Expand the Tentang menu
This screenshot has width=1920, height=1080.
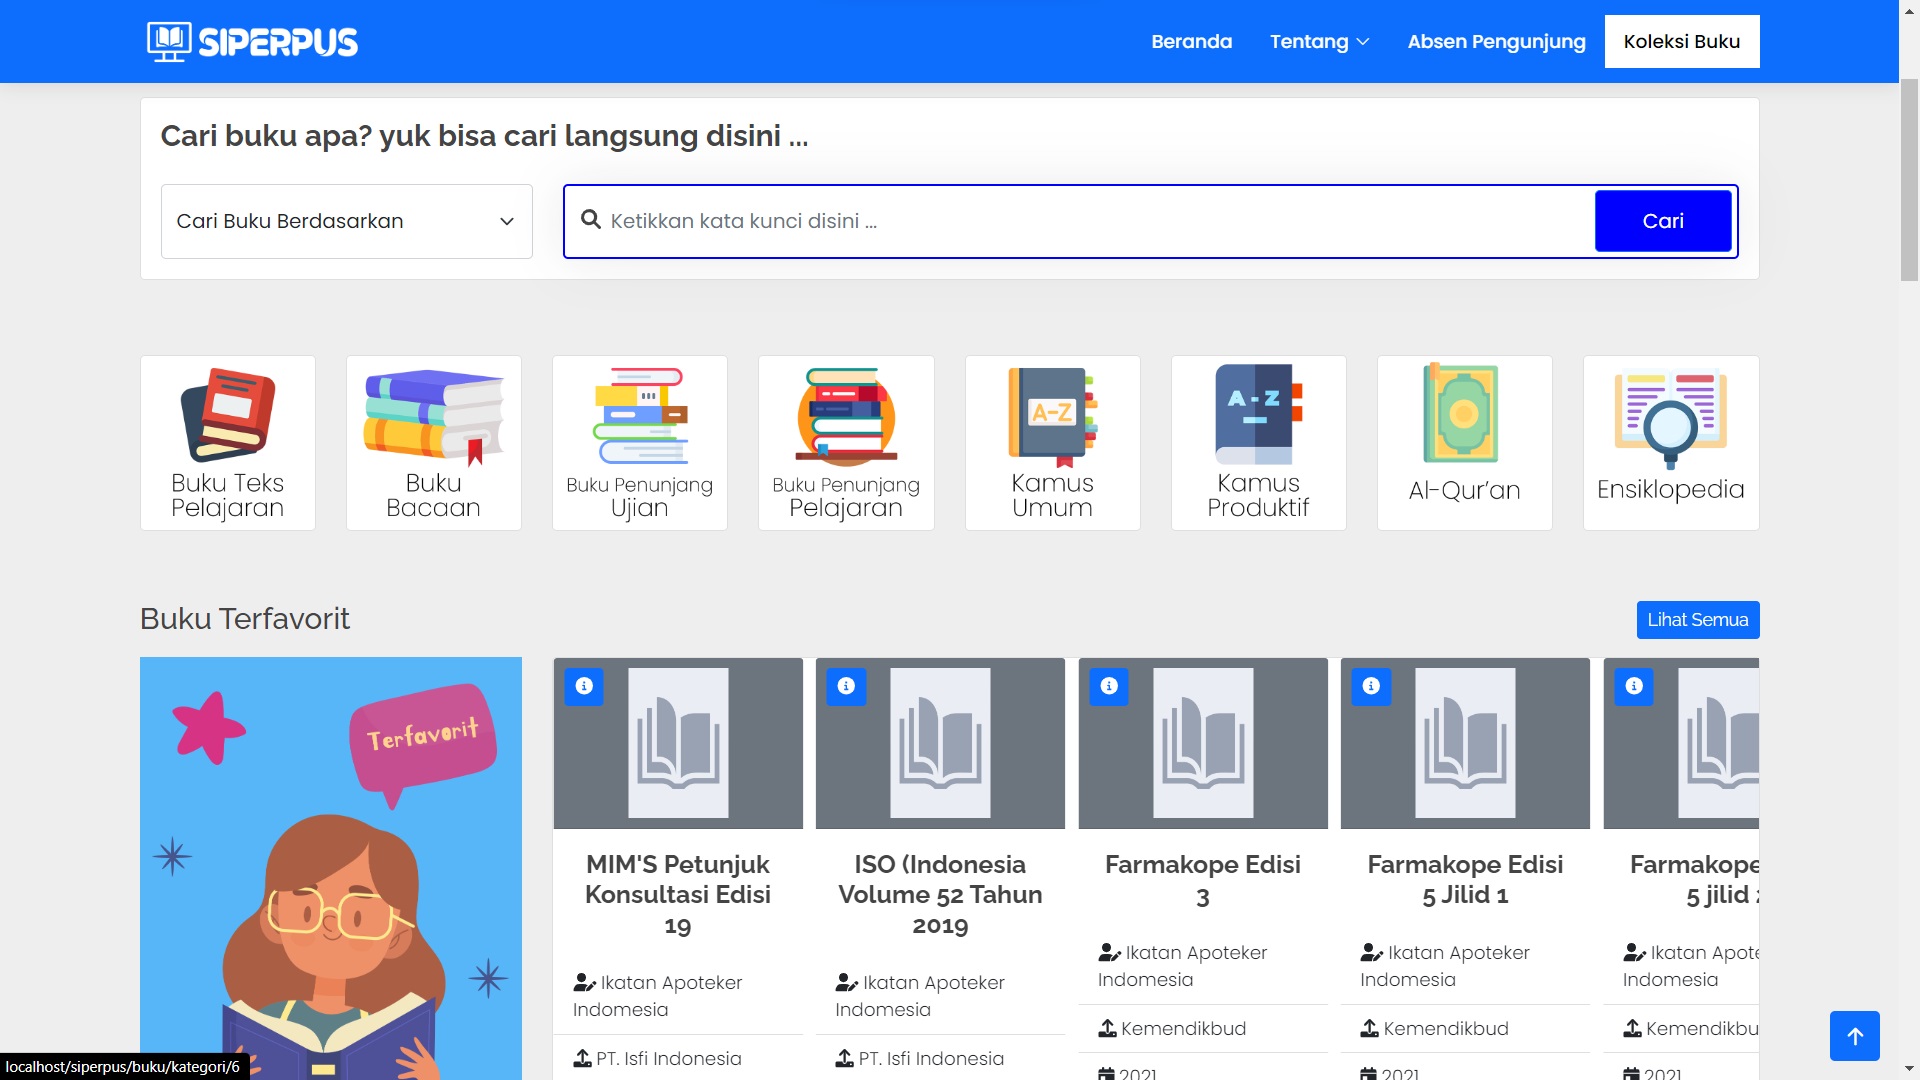[x=1319, y=42]
